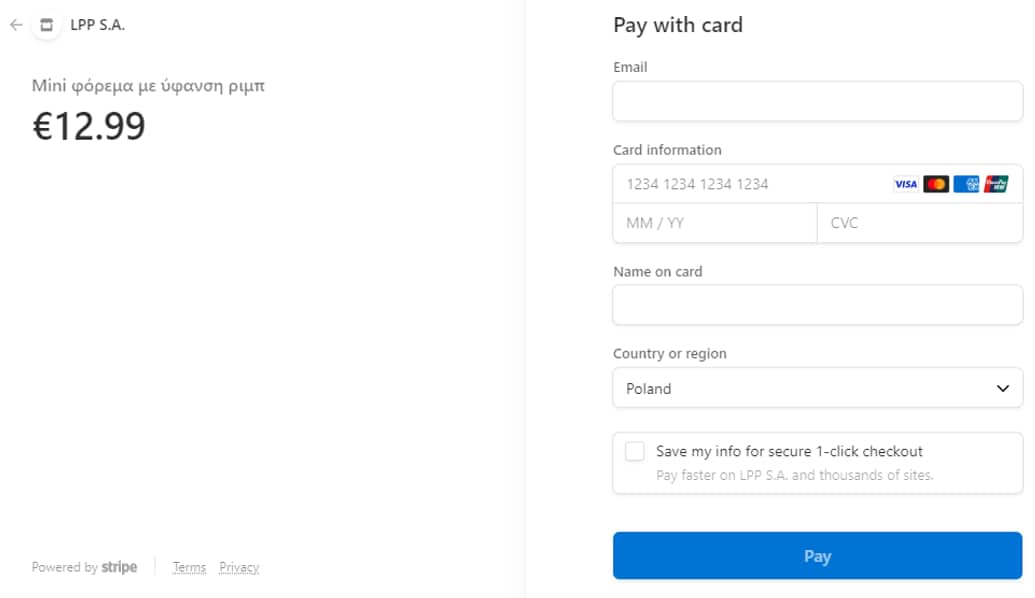This screenshot has width=1035, height=598.
Task: Click the back arrow icon
Action: click(x=16, y=25)
